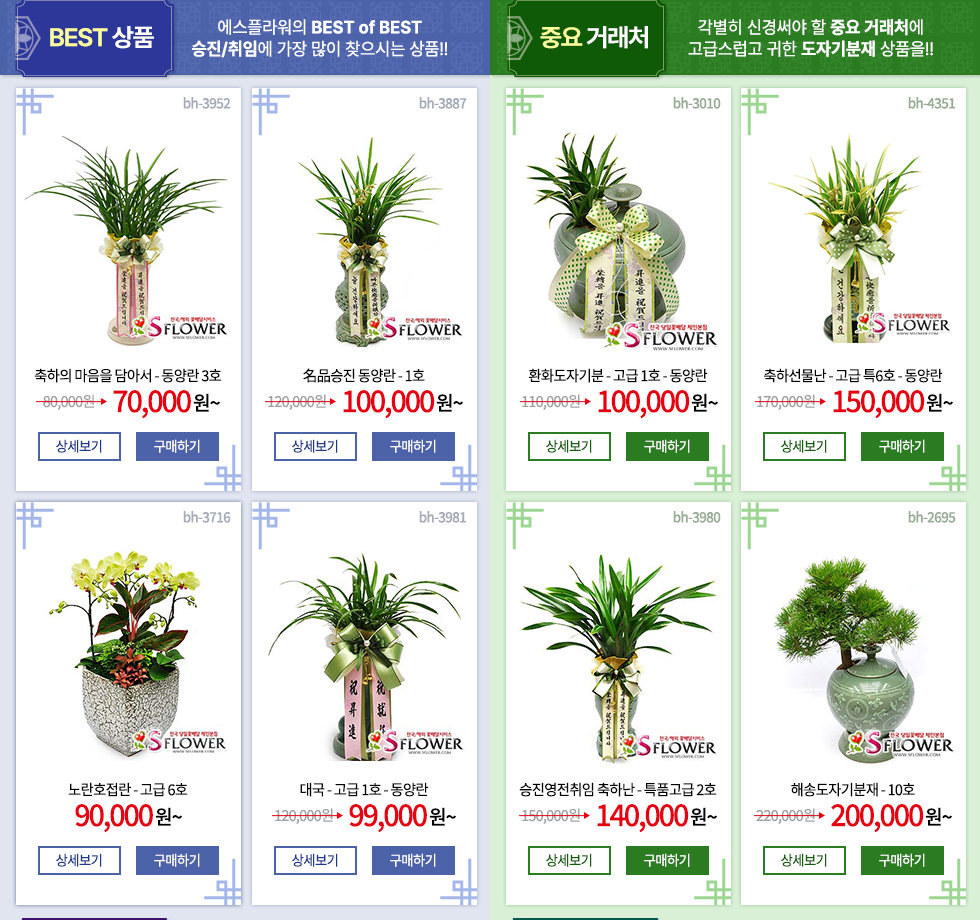
Task: Click 상세보기 for product bh-3981
Action: tap(316, 860)
